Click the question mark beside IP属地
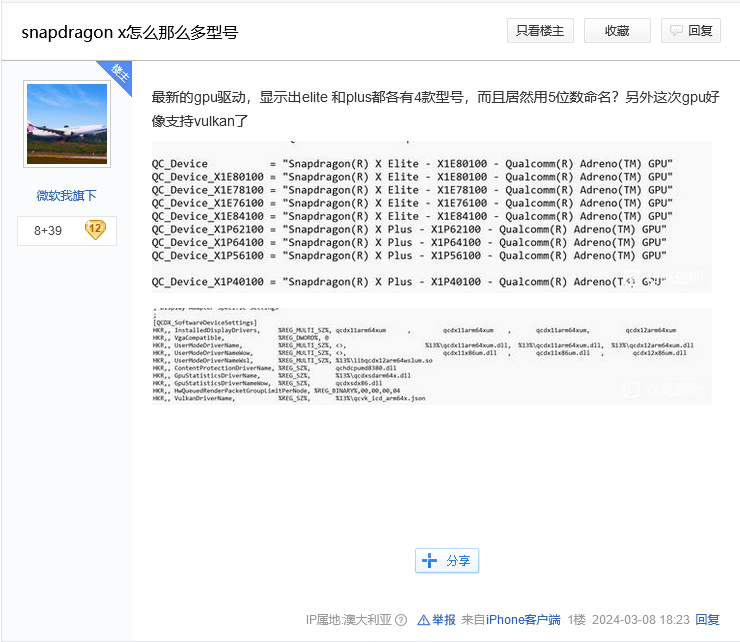Image resolution: width=740 pixels, height=642 pixels. (400, 620)
